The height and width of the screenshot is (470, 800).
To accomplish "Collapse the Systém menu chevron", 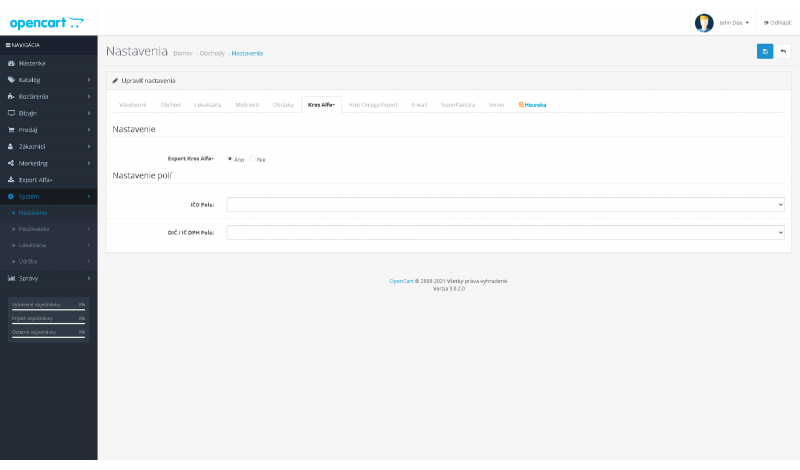I will (x=89, y=196).
